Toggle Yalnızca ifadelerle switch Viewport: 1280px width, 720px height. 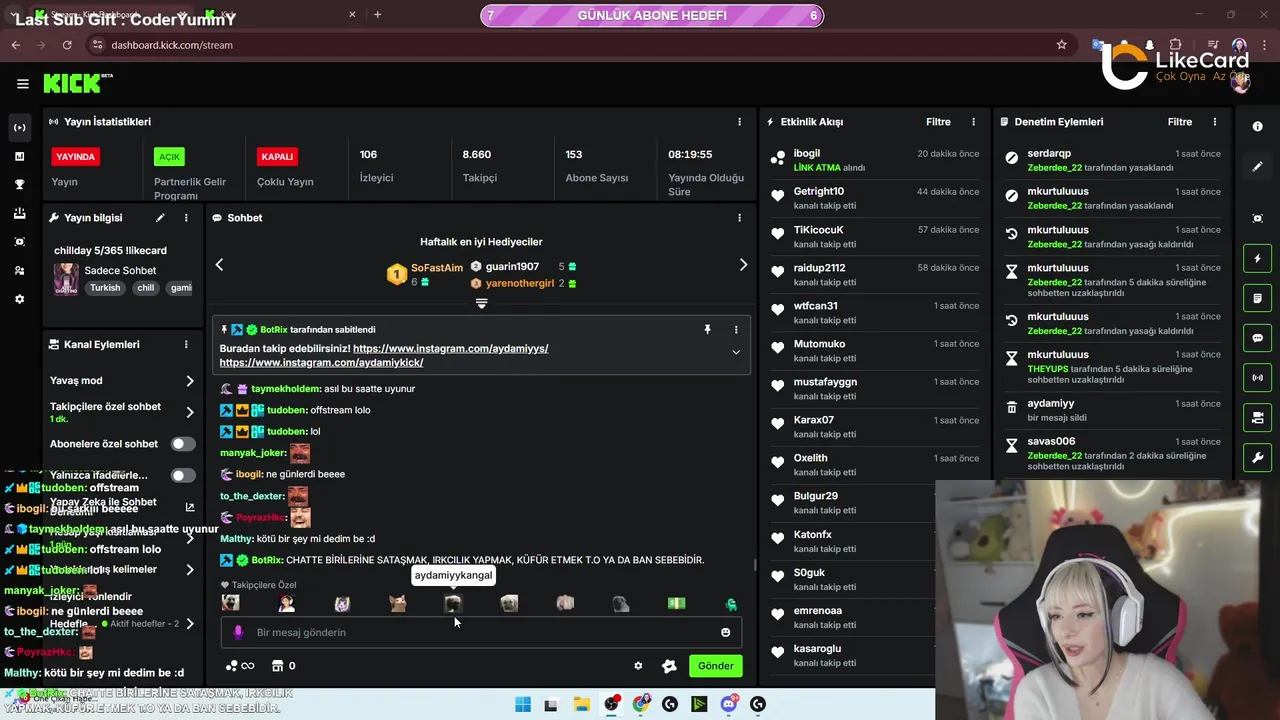point(183,476)
